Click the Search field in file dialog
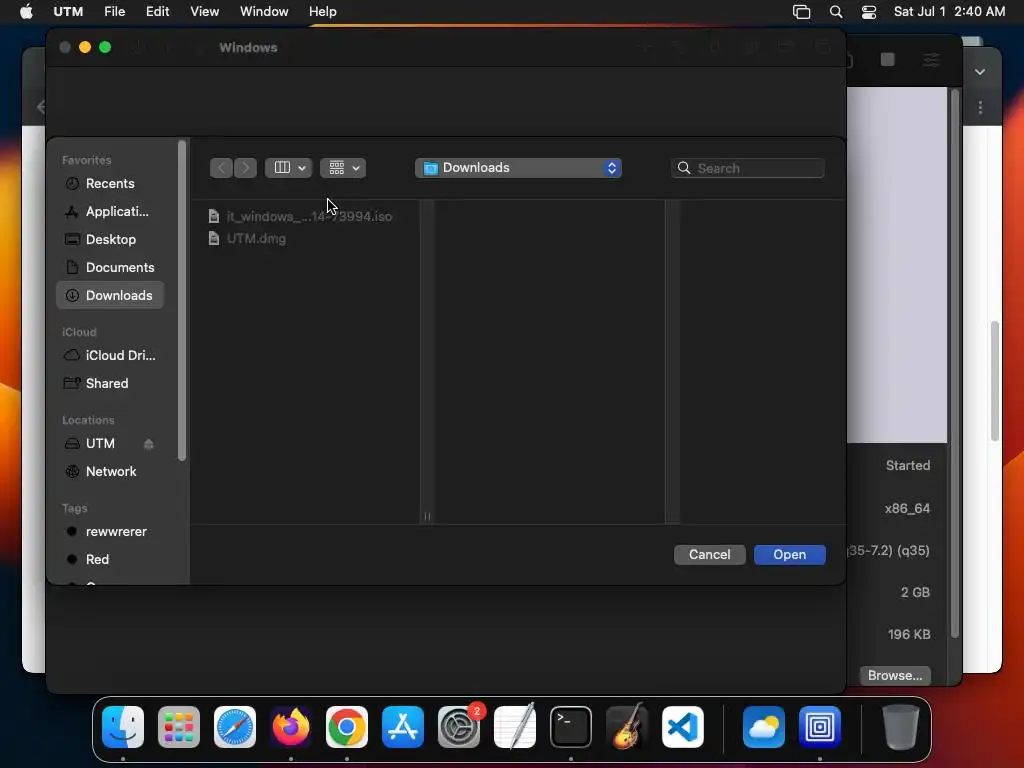 747,168
